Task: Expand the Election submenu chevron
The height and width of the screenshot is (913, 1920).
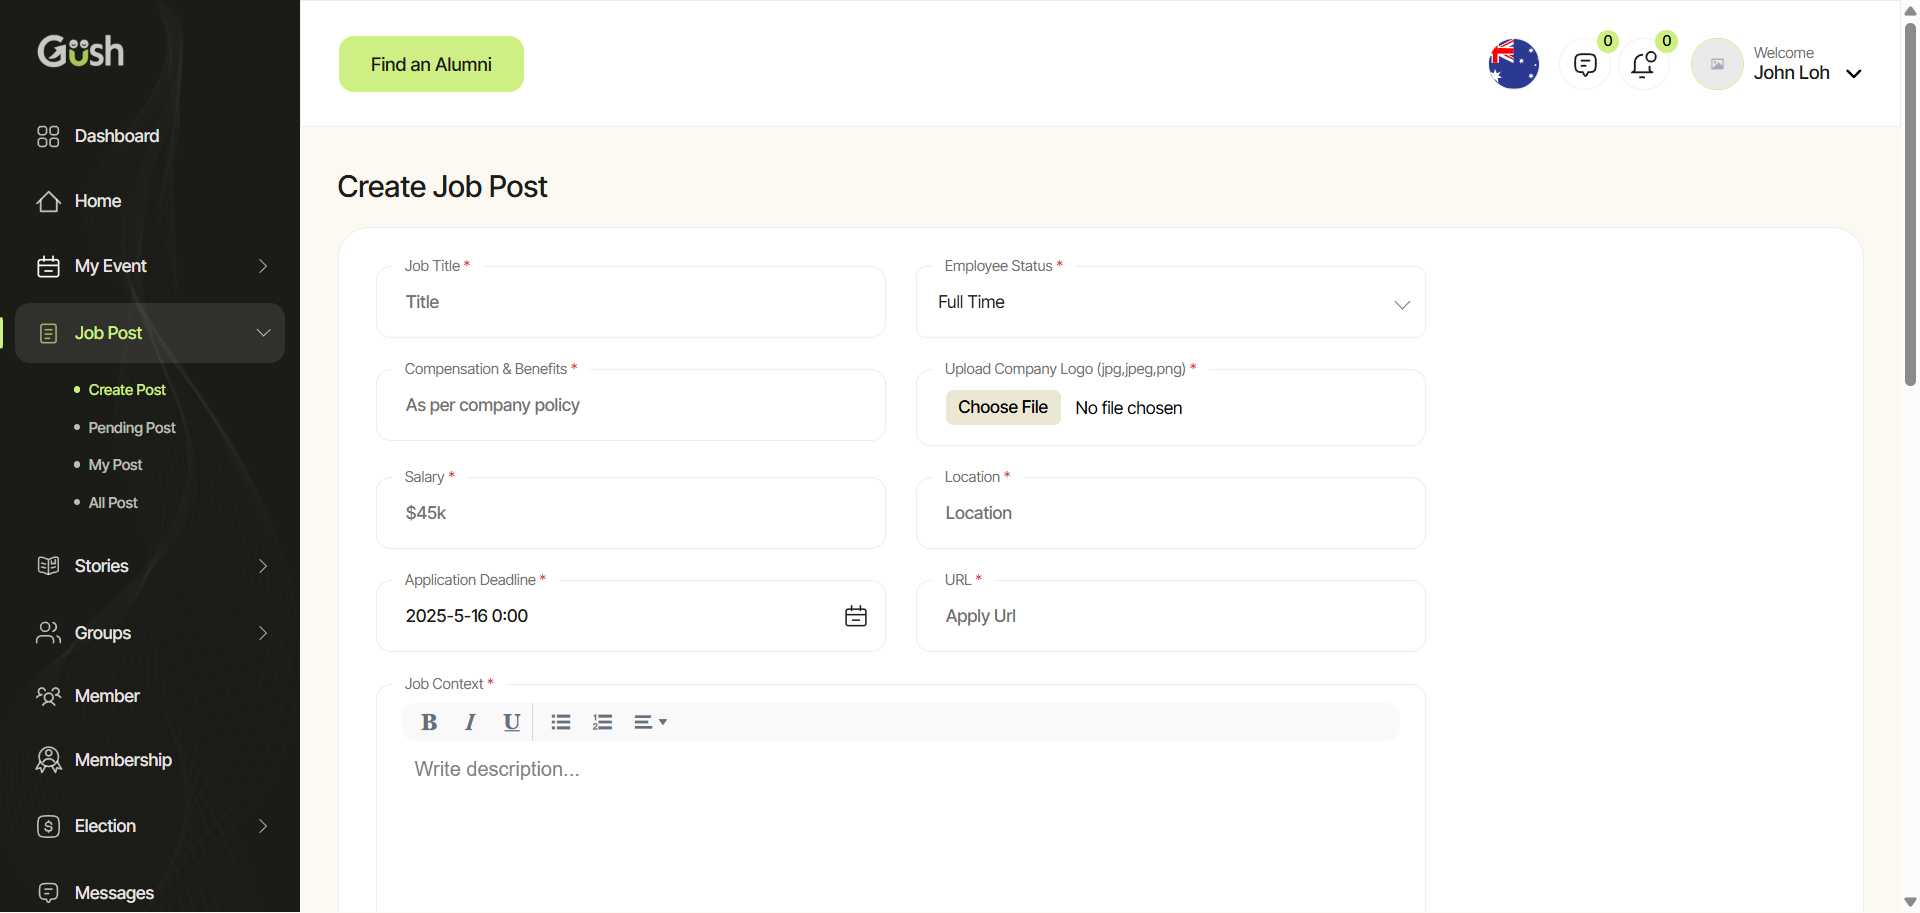Action: click(263, 826)
